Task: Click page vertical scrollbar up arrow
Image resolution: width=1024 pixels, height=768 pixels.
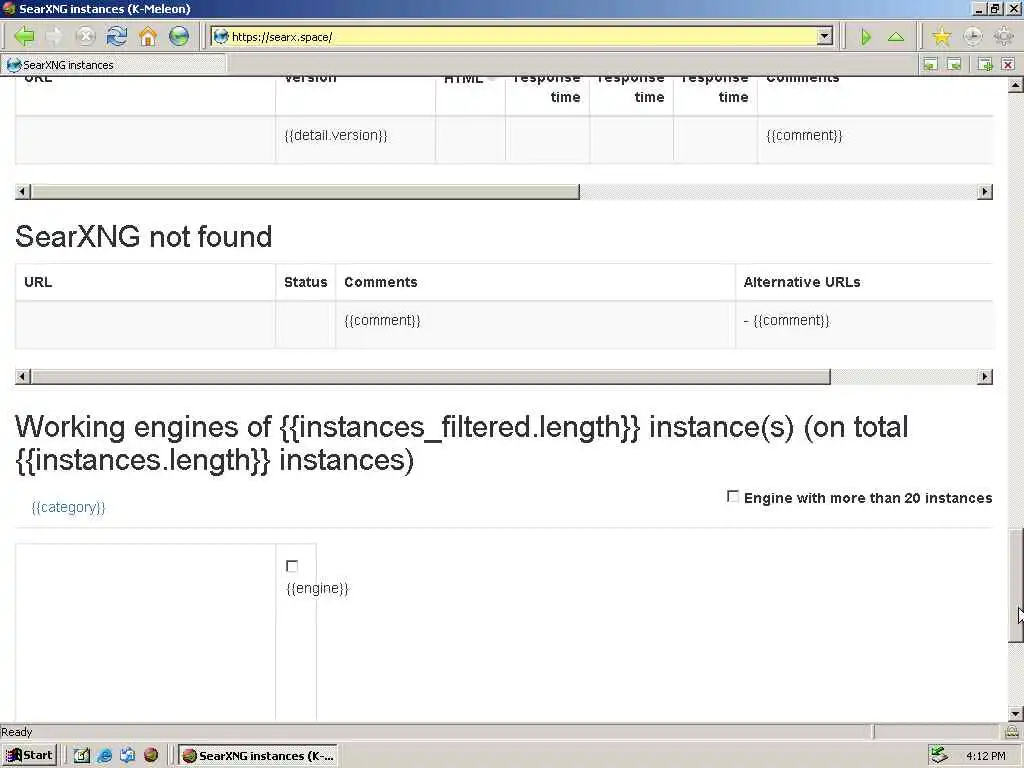Action: point(1016,85)
